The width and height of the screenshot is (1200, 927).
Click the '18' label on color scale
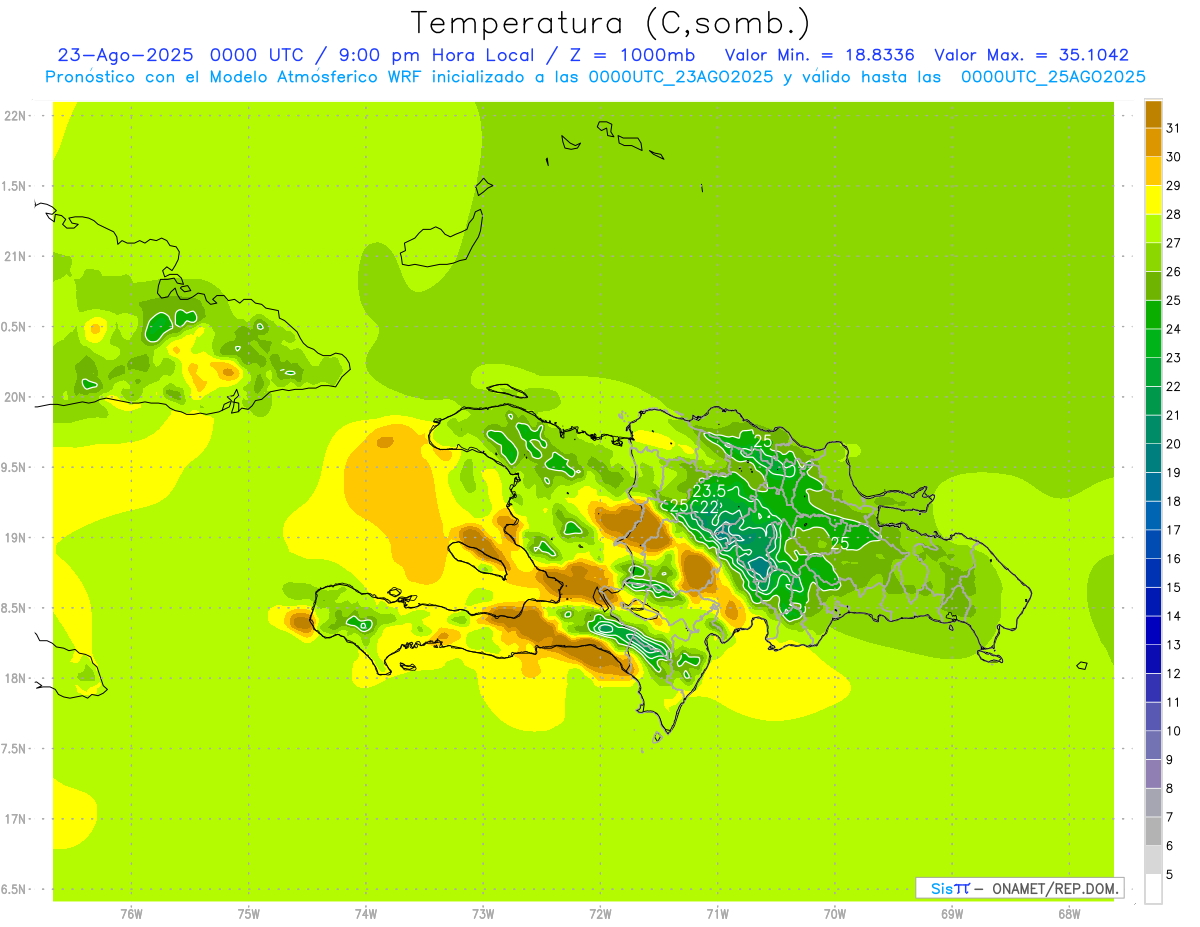[x=1173, y=501]
